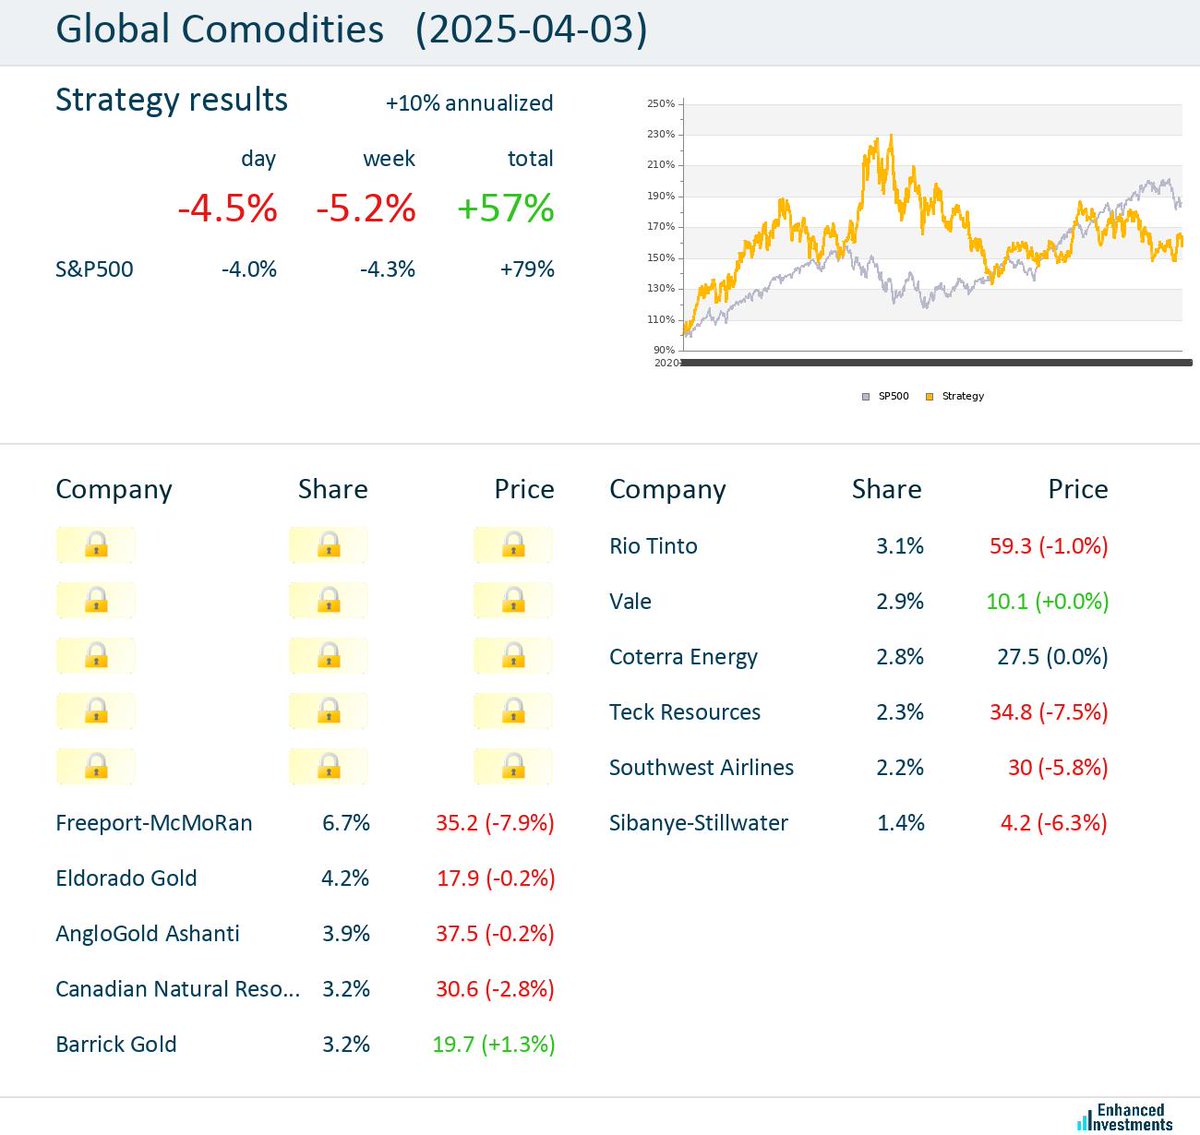Click Sibanye-Stillwater company name
1200x1135 pixels.
698,823
